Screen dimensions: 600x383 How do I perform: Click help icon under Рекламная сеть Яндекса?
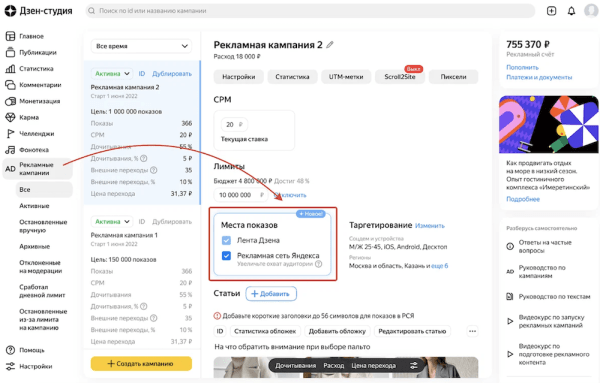[318, 264]
